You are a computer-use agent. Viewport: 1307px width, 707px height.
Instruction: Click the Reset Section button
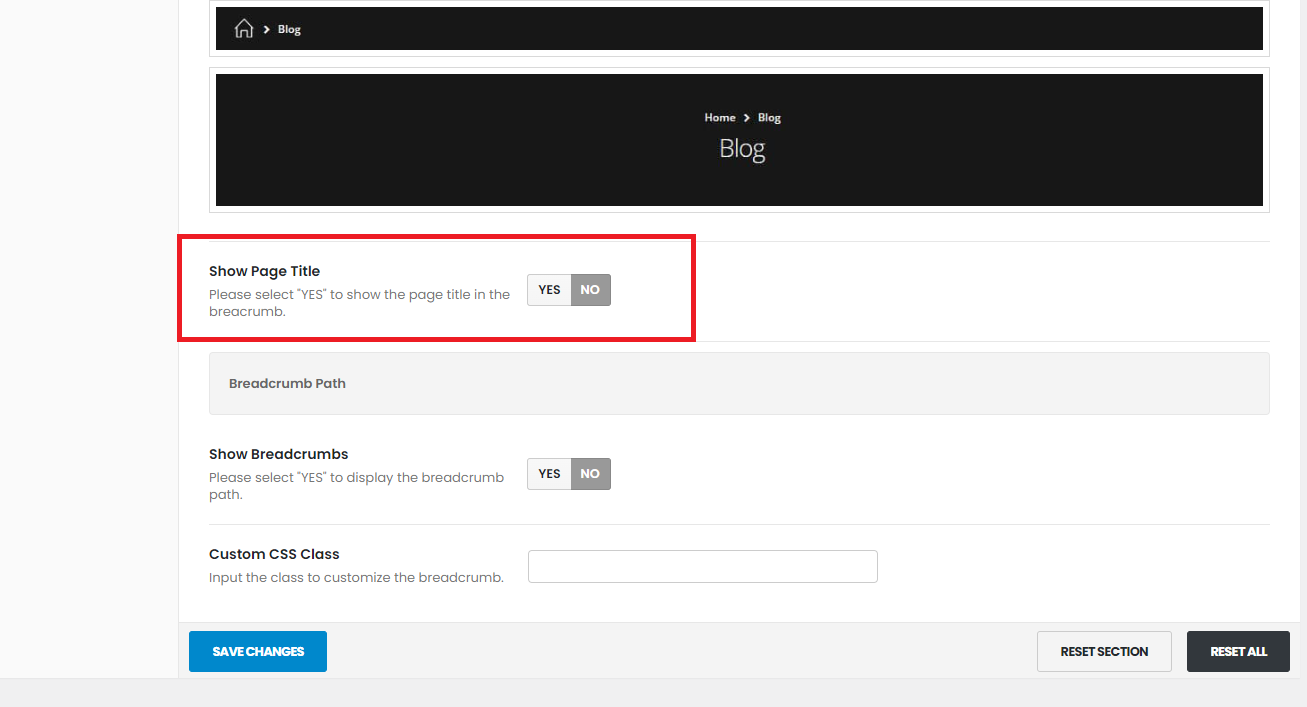[x=1104, y=652]
